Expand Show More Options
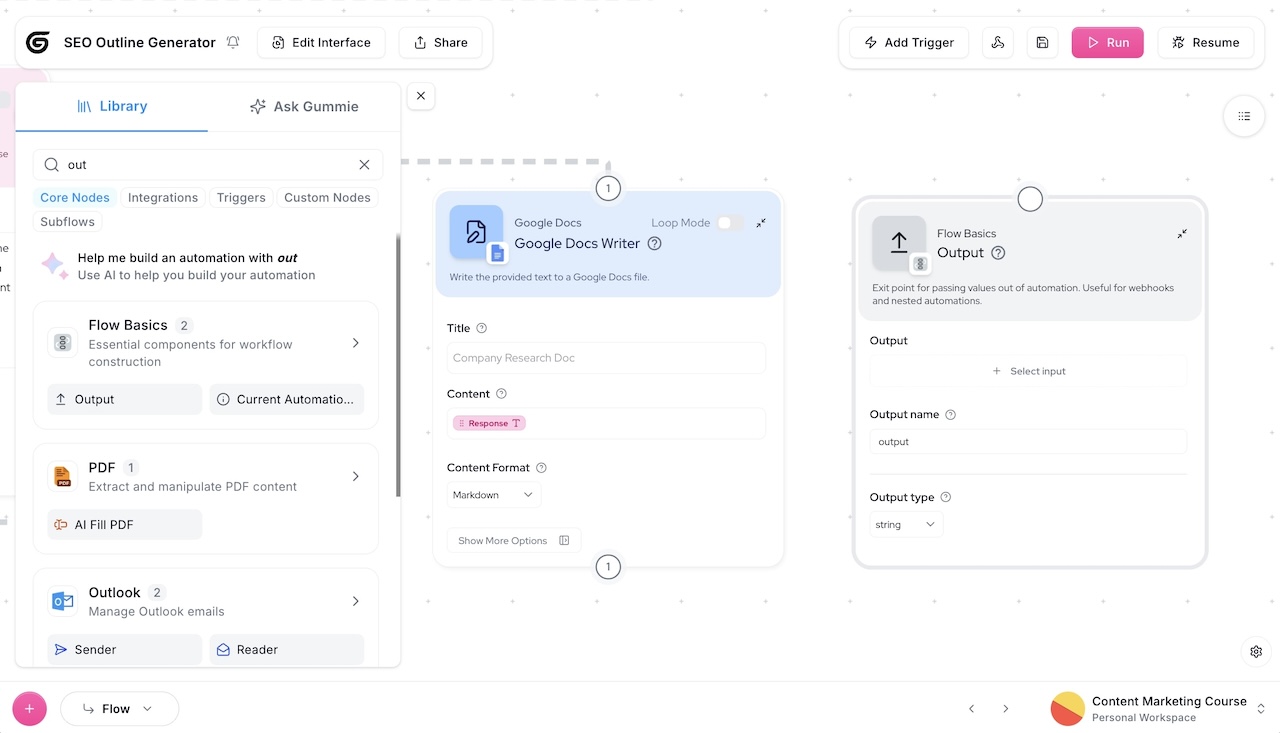The height and width of the screenshot is (733, 1280). click(514, 541)
